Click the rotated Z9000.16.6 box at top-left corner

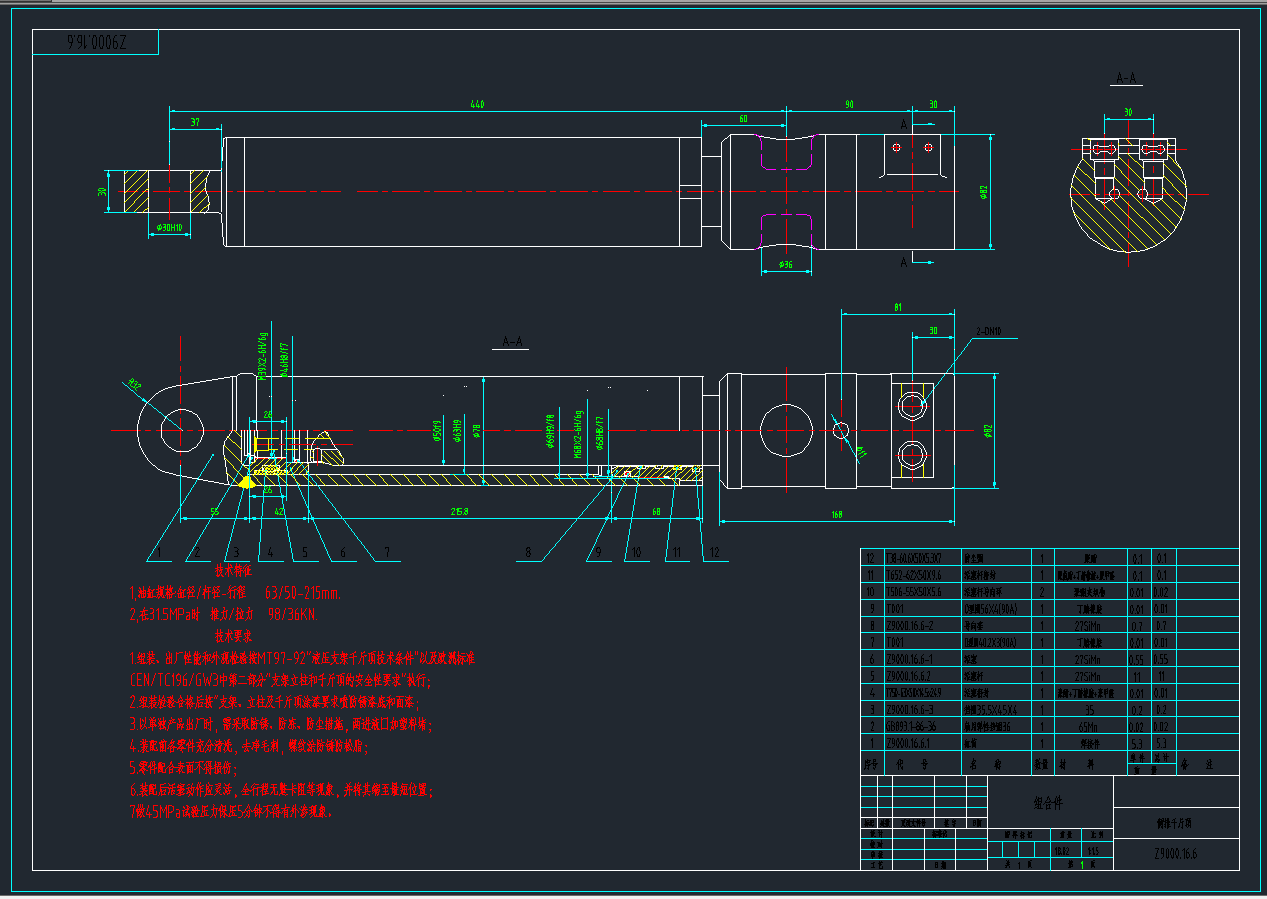(x=96, y=43)
